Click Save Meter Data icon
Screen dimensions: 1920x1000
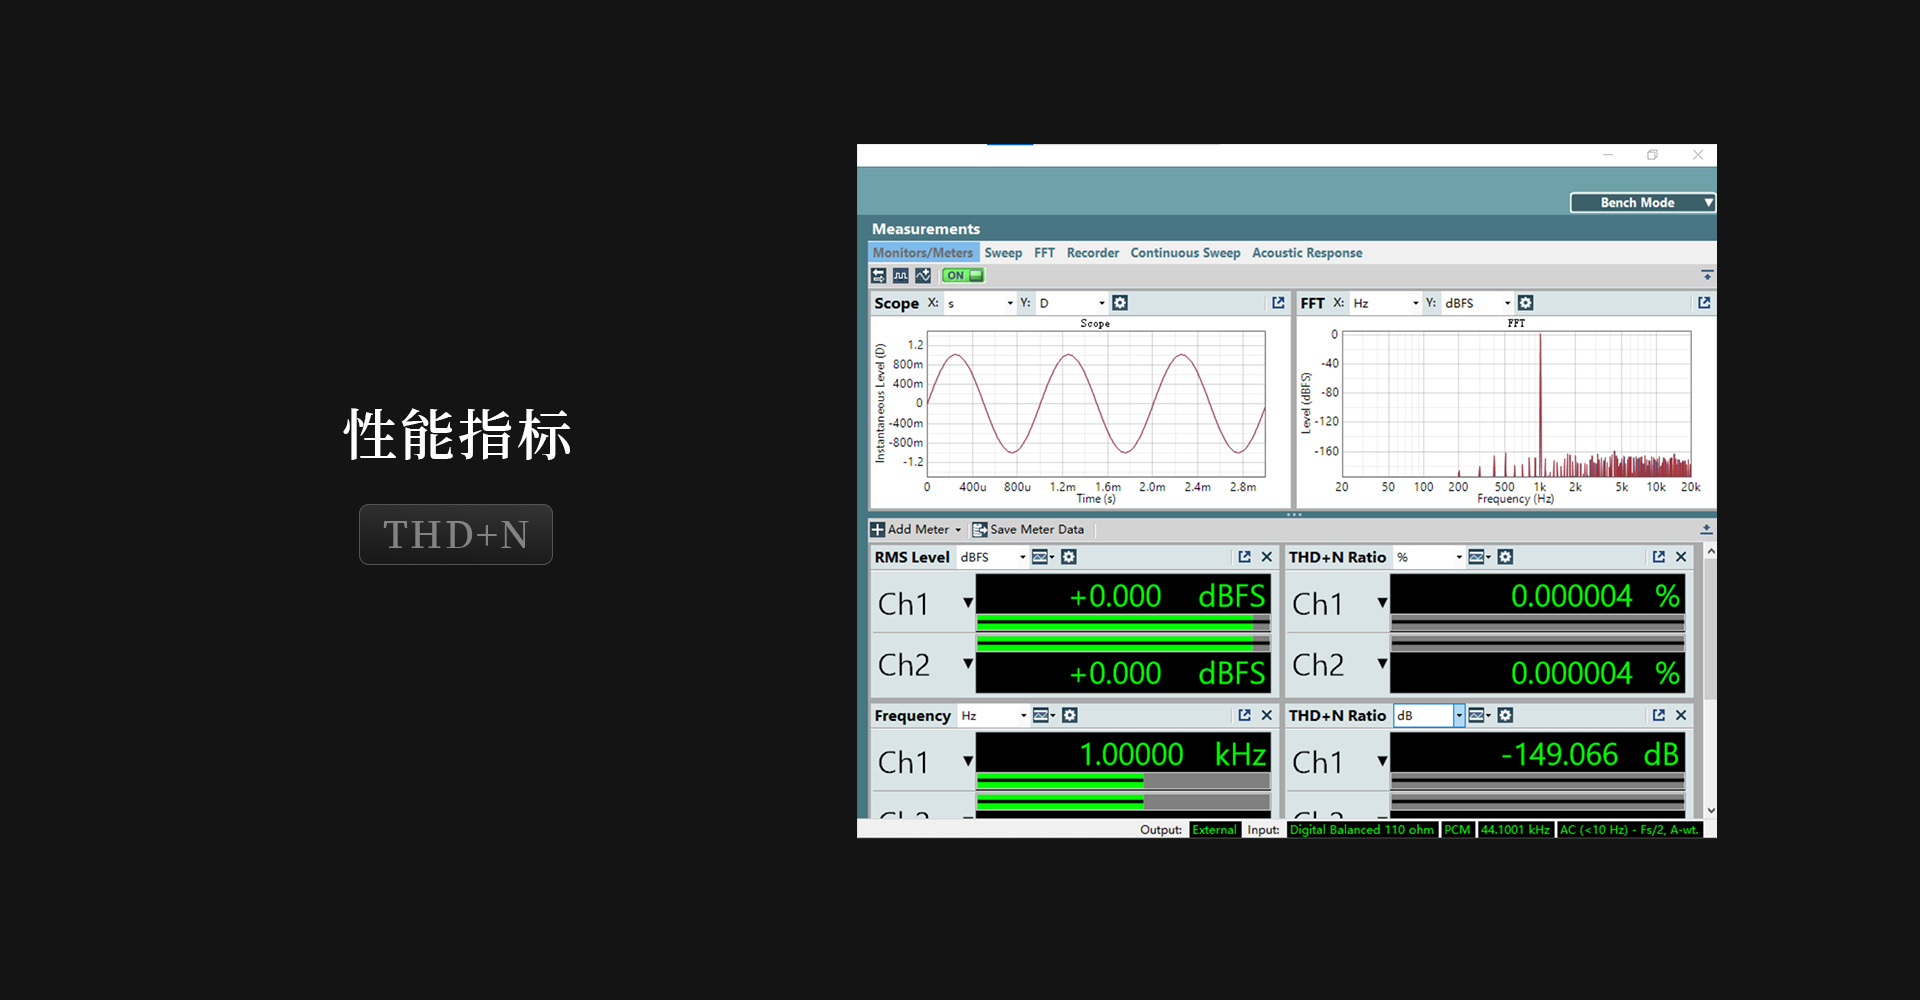click(980, 530)
